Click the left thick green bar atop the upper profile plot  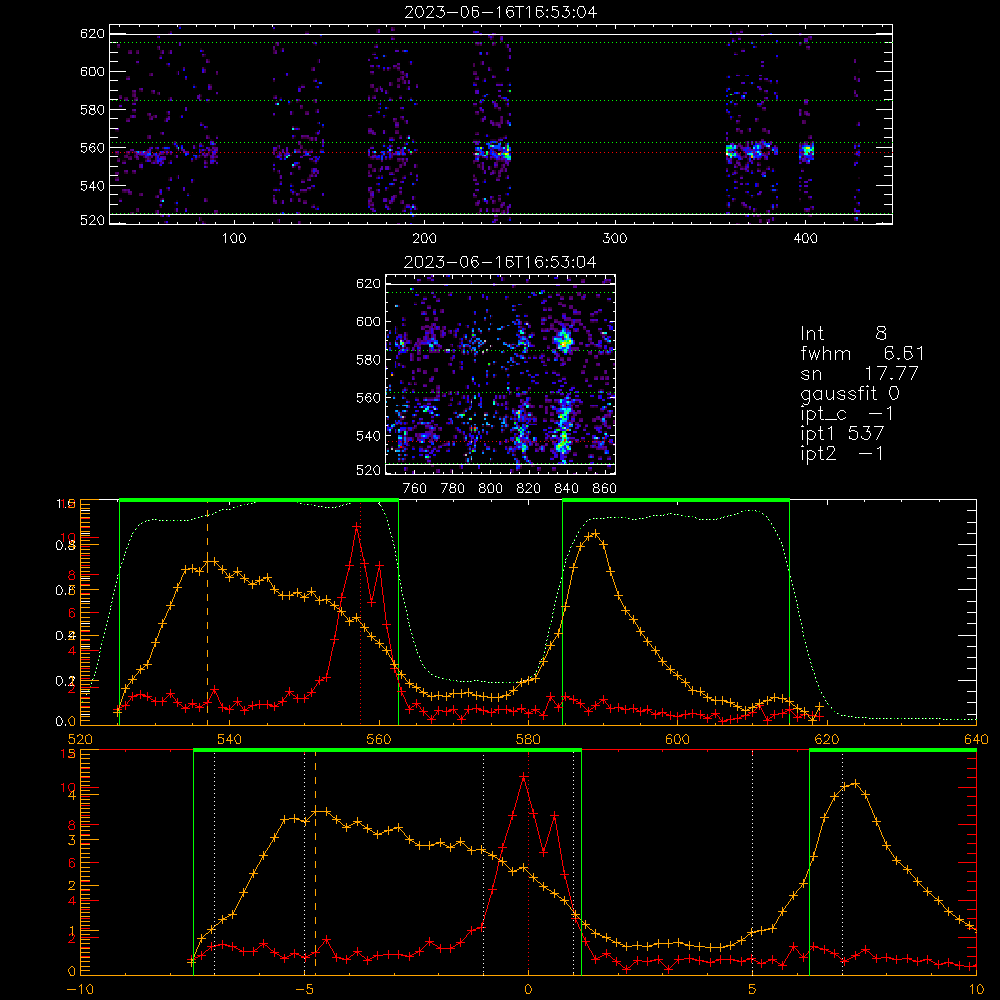click(x=259, y=500)
